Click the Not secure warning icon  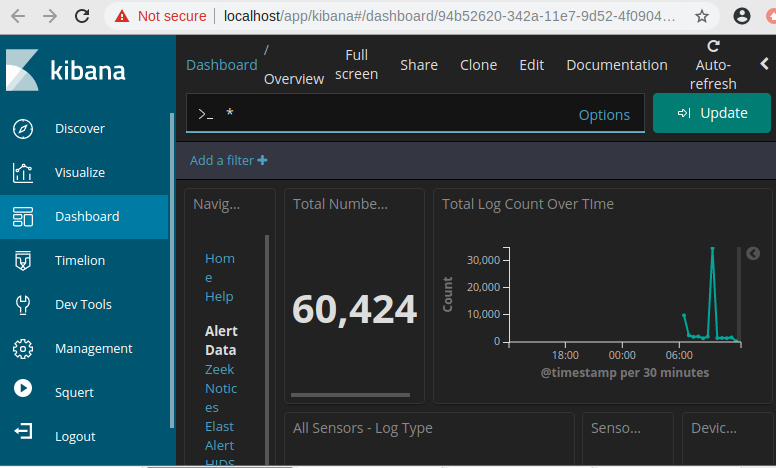pyautogui.click(x=122, y=16)
